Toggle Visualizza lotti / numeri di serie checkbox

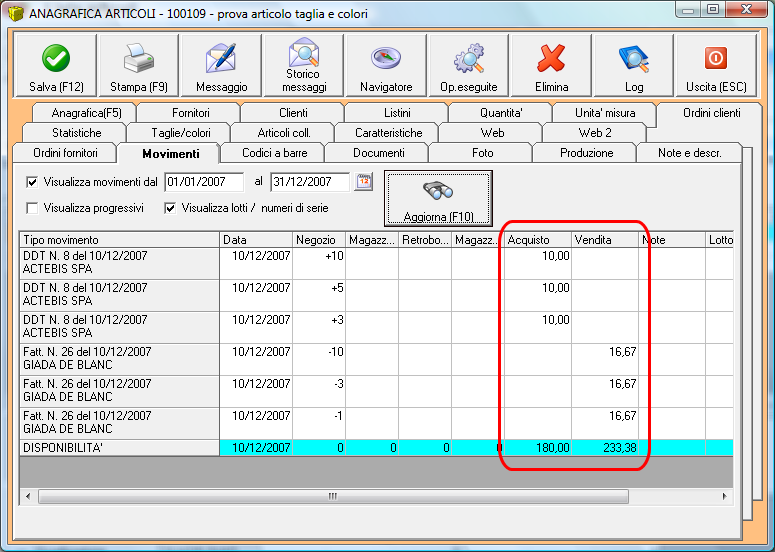pyautogui.click(x=171, y=209)
